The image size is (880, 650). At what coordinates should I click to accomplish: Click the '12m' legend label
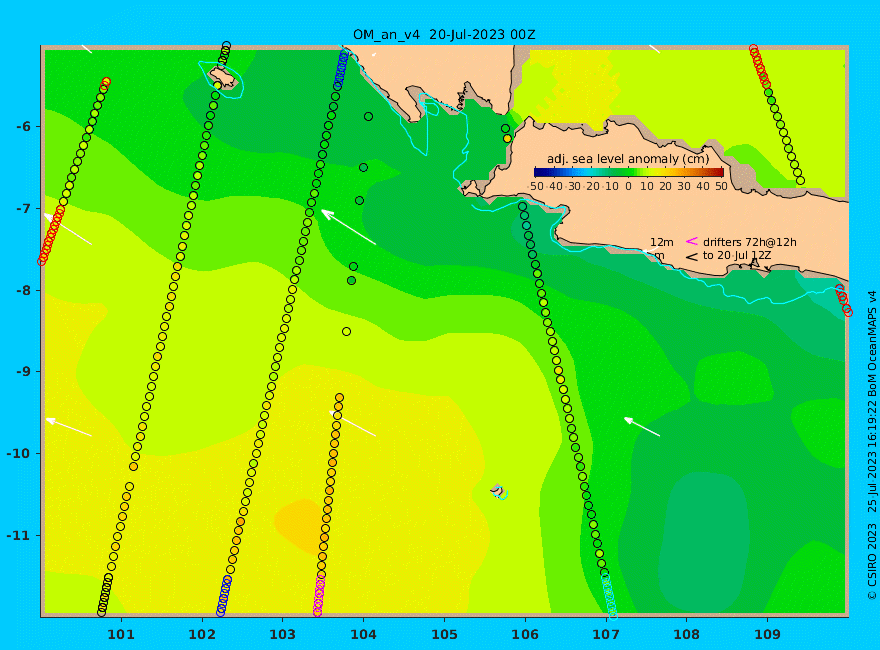pos(662,242)
